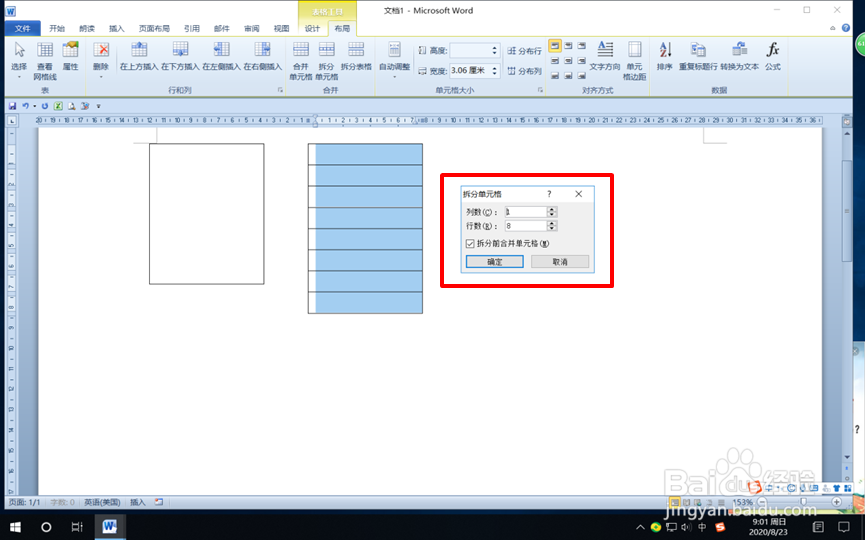The image size is (865, 540).
Task: Toggle 拆分前合并单元格 checkbox
Action: click(471, 243)
